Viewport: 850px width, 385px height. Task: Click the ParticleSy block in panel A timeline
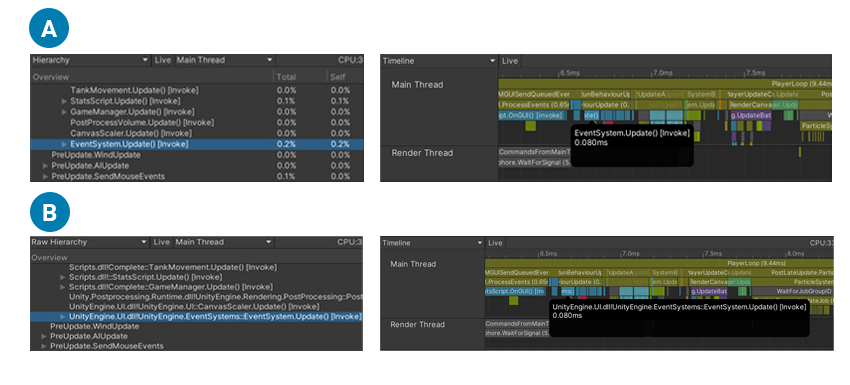(x=815, y=126)
